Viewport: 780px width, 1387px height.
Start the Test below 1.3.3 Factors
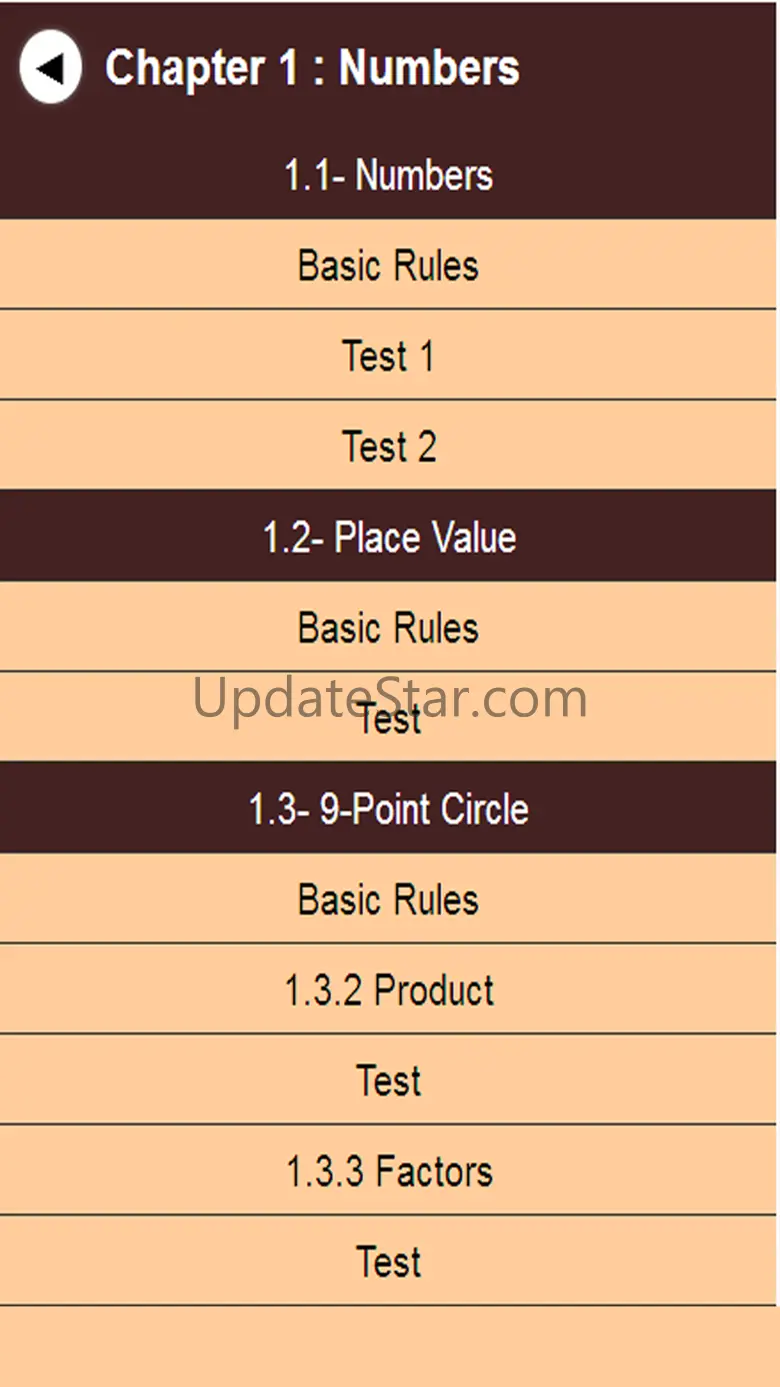(x=388, y=1261)
